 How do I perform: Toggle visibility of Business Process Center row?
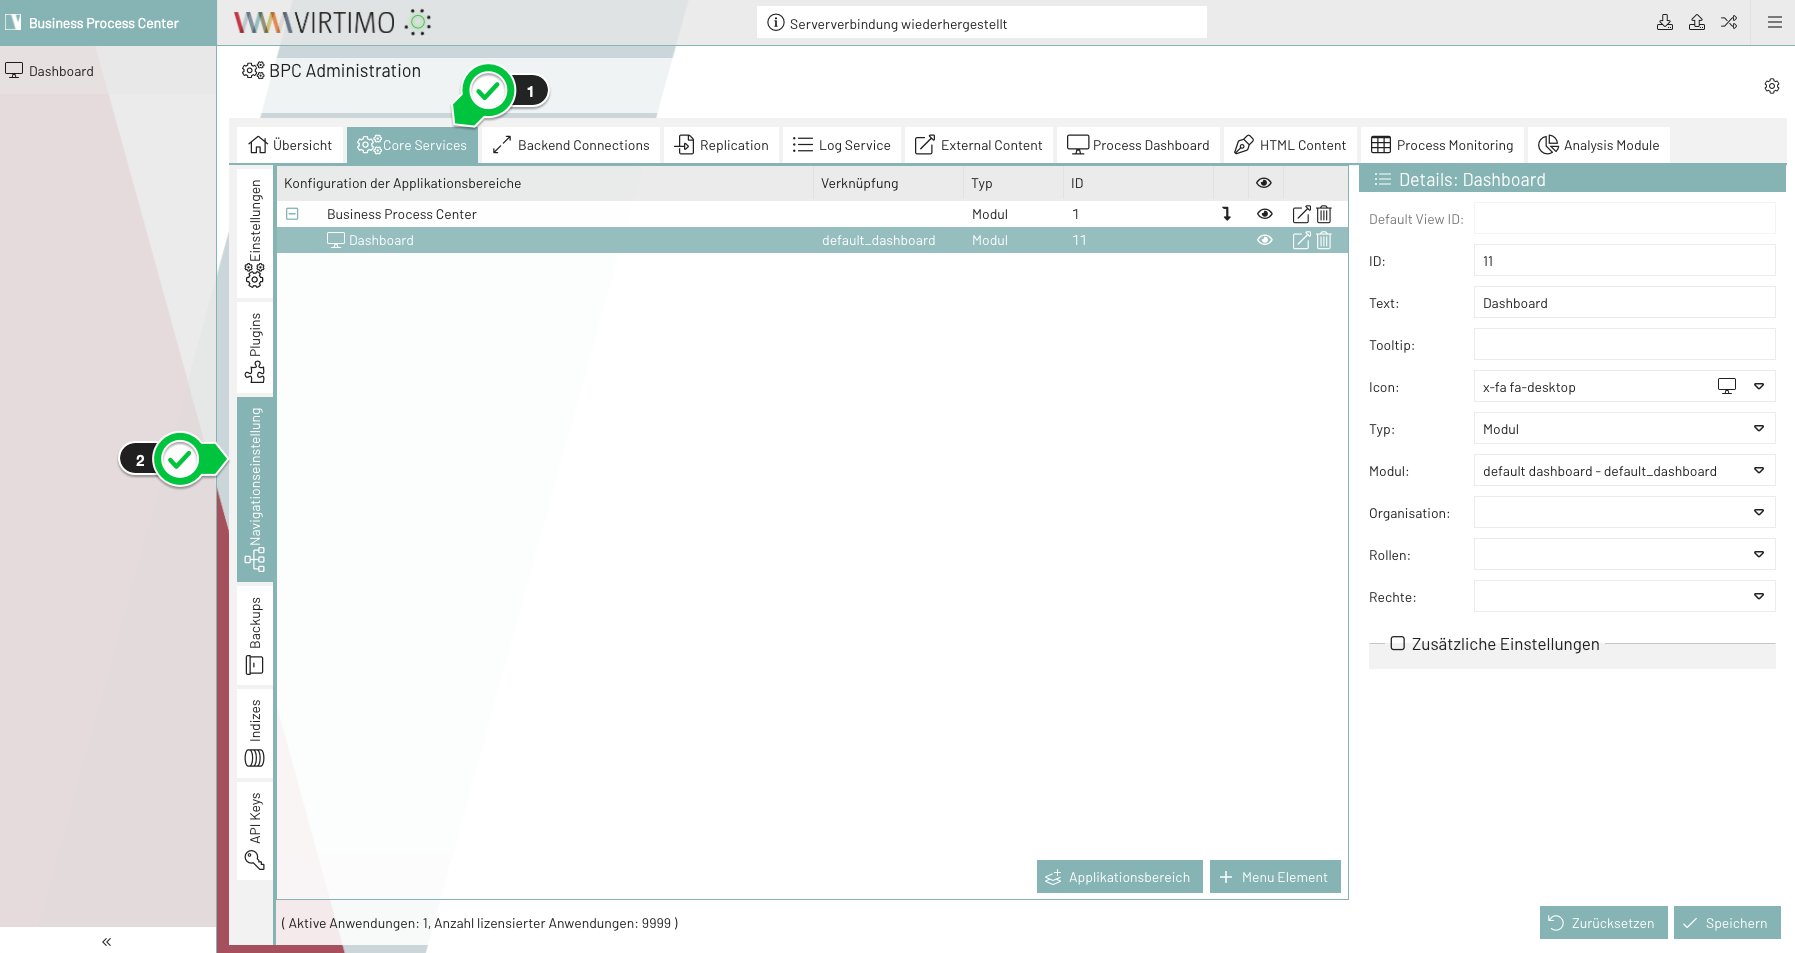point(1265,214)
